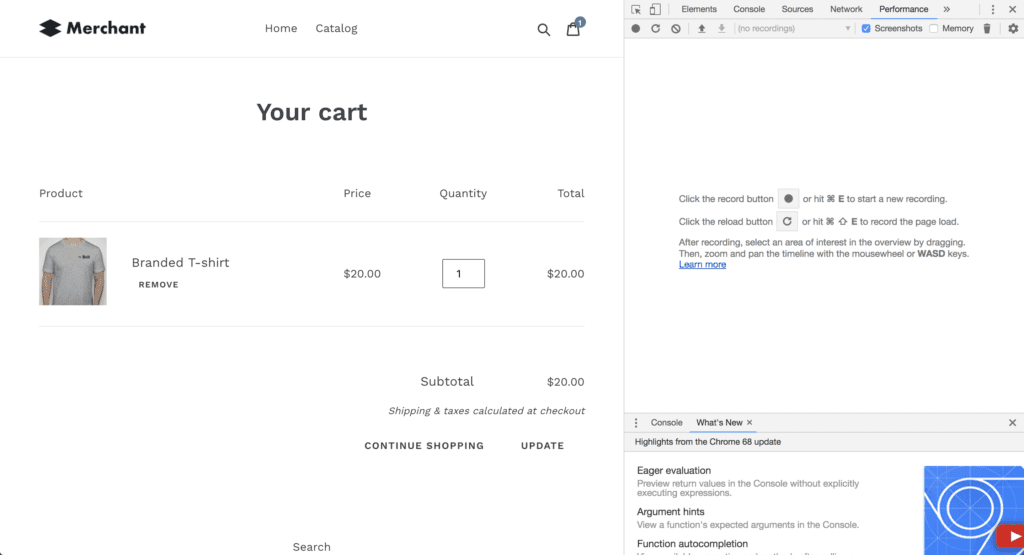Toggle the Screenshots checkbox
The width and height of the screenshot is (1024, 555).
tap(866, 29)
